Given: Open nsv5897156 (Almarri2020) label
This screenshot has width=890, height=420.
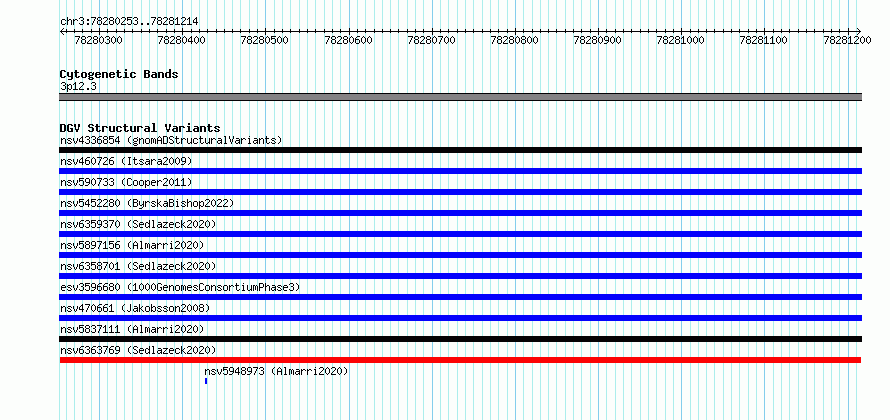Looking at the screenshot, I should tap(132, 245).
